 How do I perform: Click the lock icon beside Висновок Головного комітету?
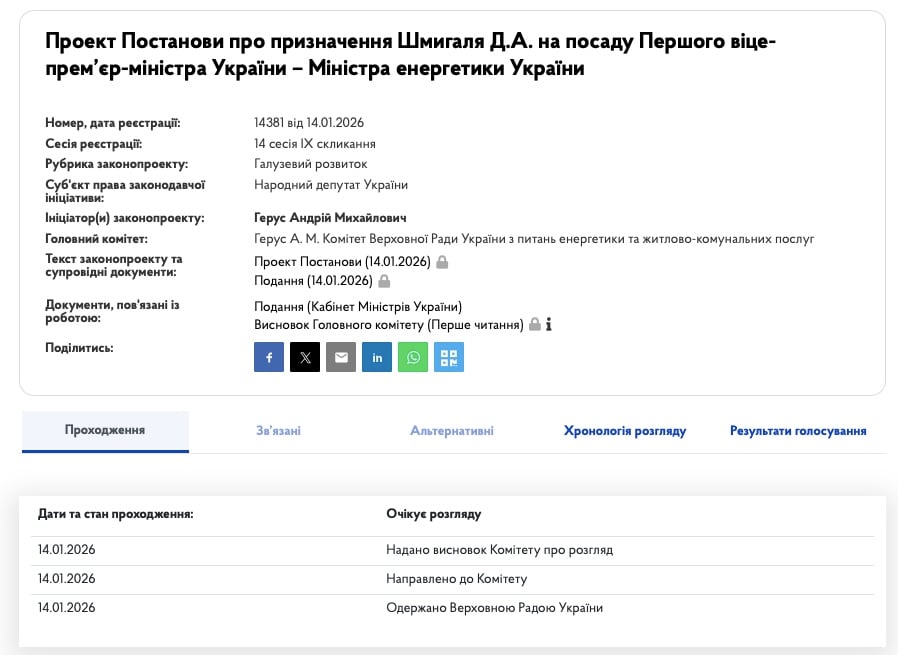coord(535,325)
